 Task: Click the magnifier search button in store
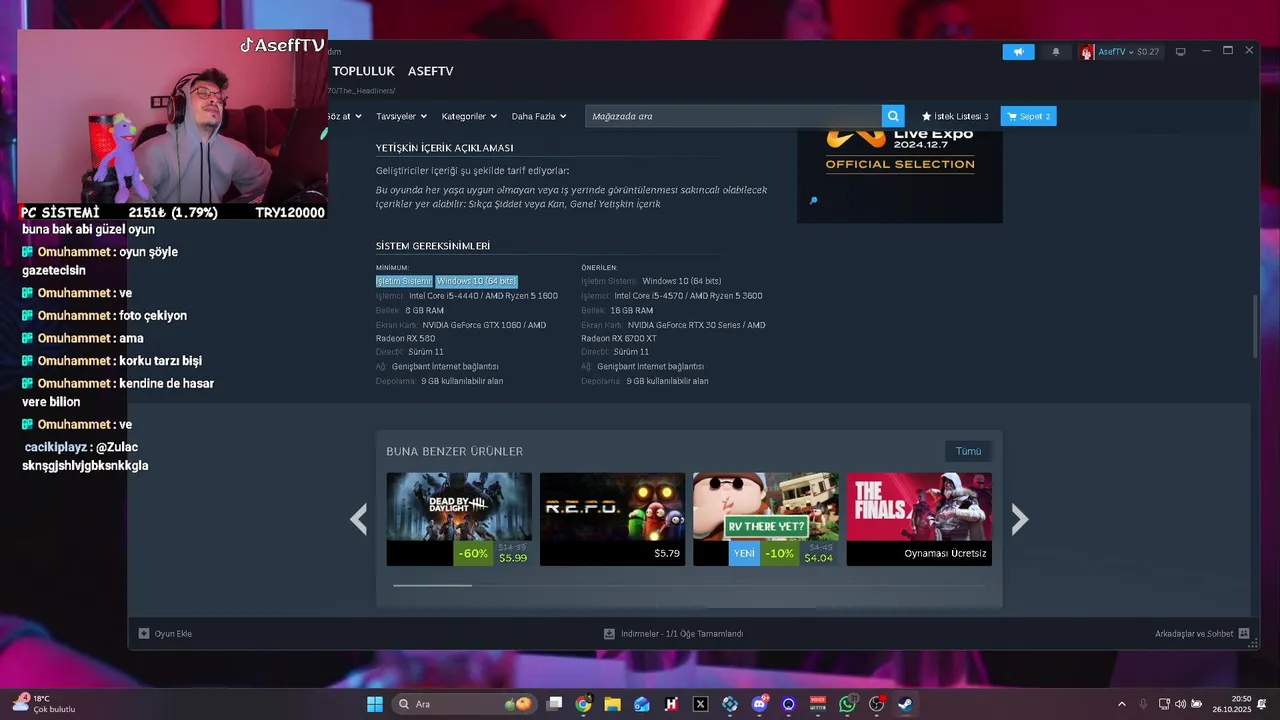click(893, 116)
